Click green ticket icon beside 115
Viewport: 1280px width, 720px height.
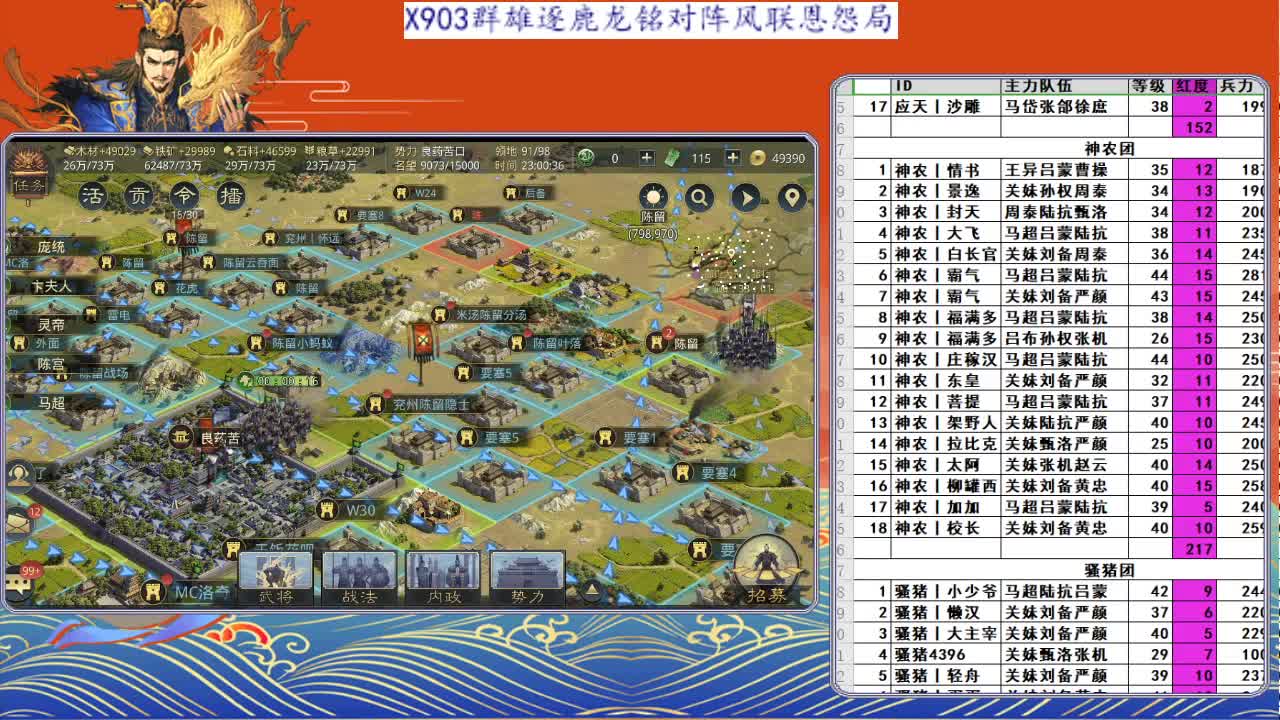pos(674,158)
